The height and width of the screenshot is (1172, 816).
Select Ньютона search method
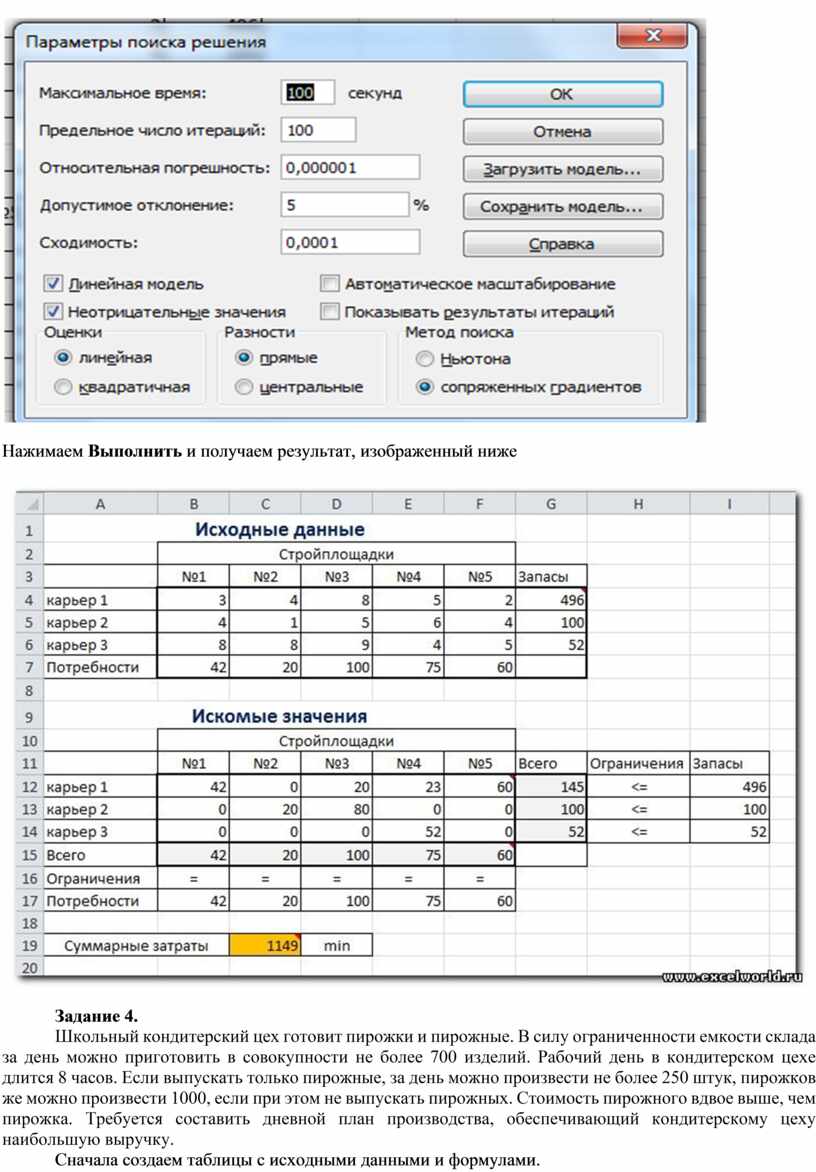tap(425, 358)
